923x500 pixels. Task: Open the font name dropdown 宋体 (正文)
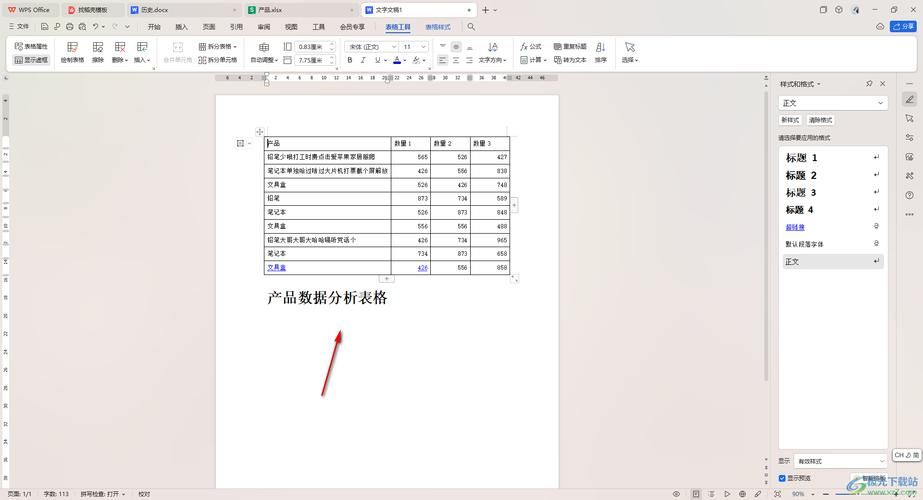point(371,46)
